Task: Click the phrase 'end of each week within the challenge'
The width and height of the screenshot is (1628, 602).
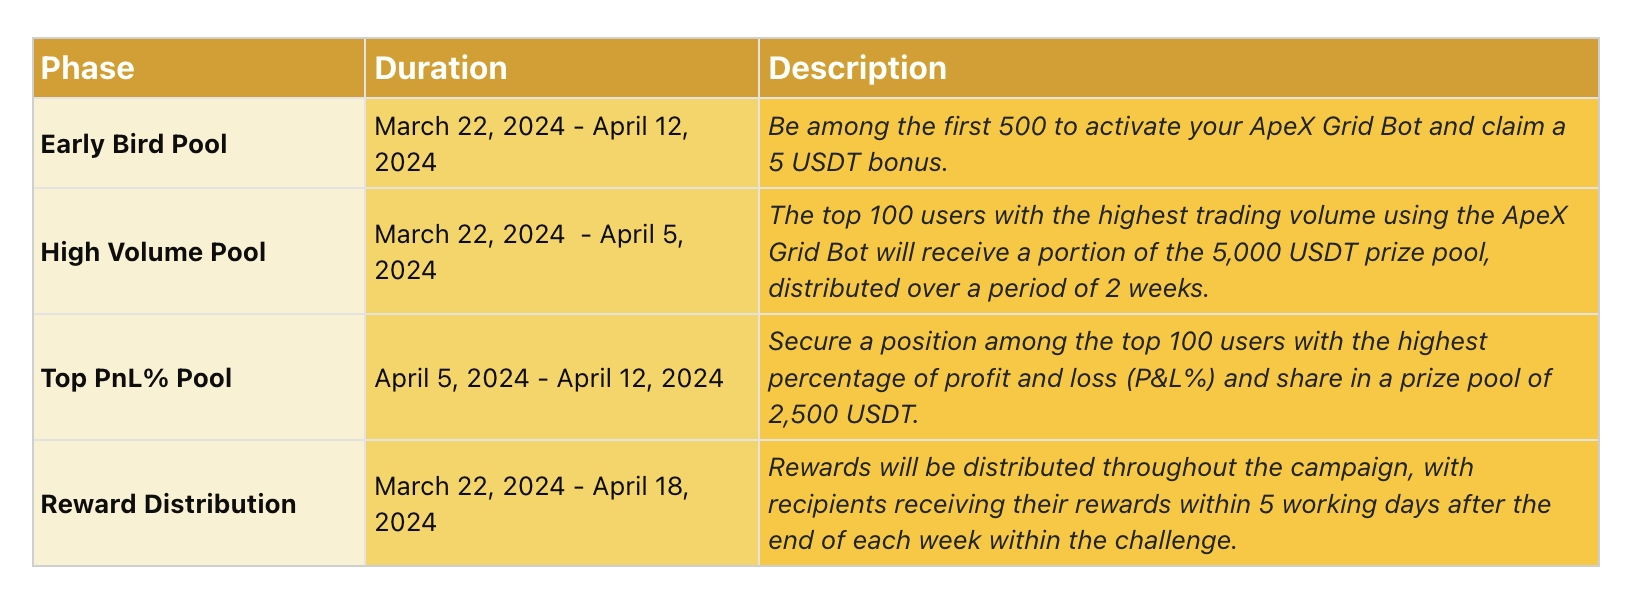Action: 1000,540
